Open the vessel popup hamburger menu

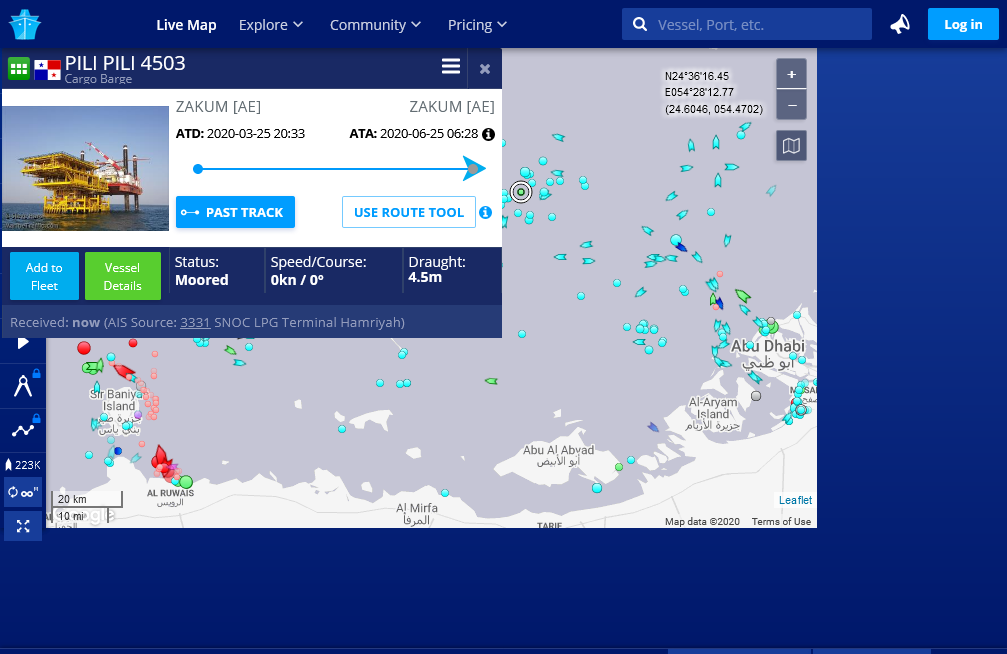click(x=451, y=66)
